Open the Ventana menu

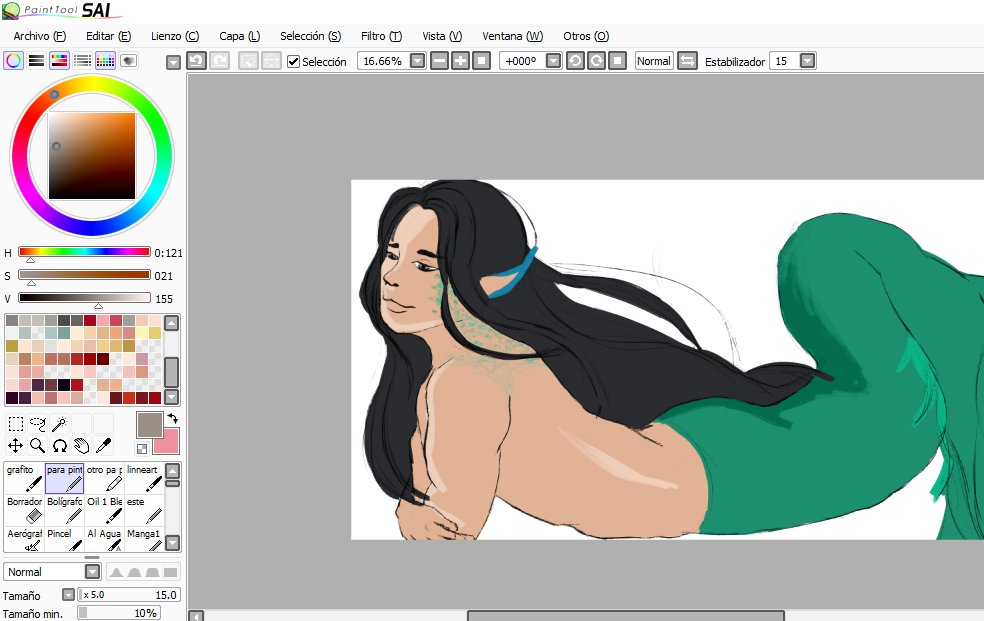[513, 36]
